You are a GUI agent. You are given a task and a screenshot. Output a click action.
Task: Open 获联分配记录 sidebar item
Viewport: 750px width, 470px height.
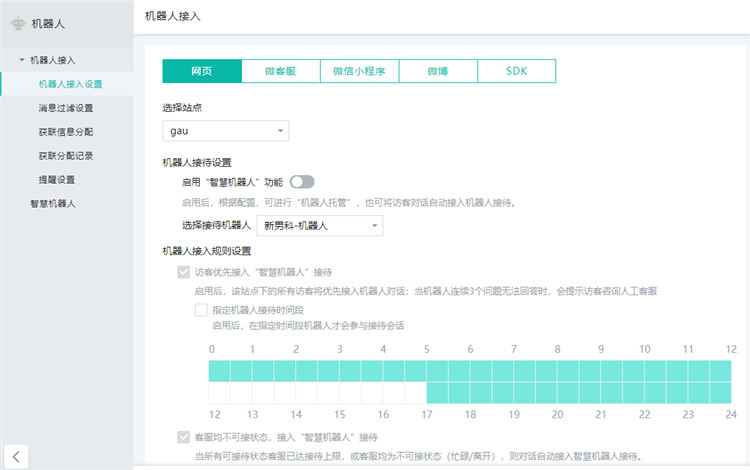tap(65, 156)
